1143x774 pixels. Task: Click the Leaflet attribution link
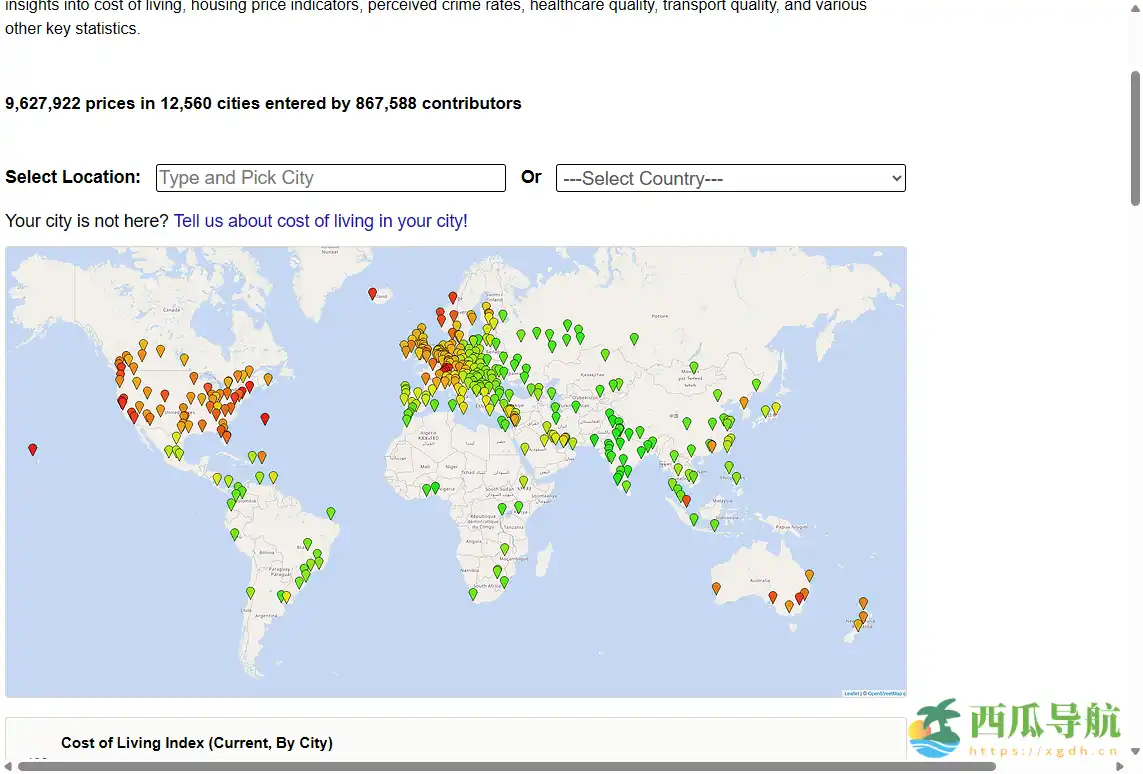click(851, 693)
